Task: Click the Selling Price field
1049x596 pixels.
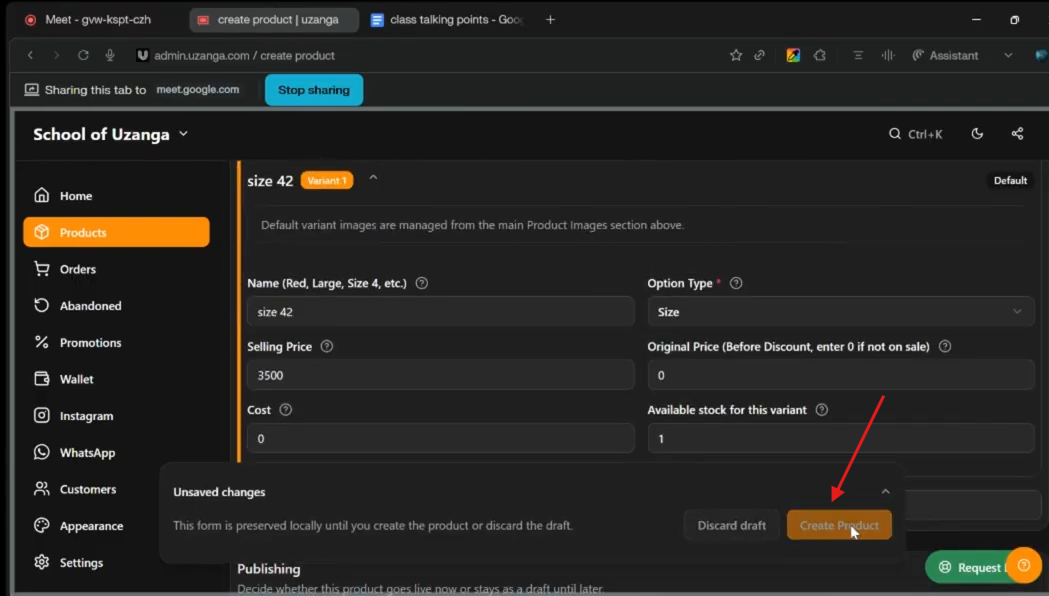Action: click(x=441, y=375)
